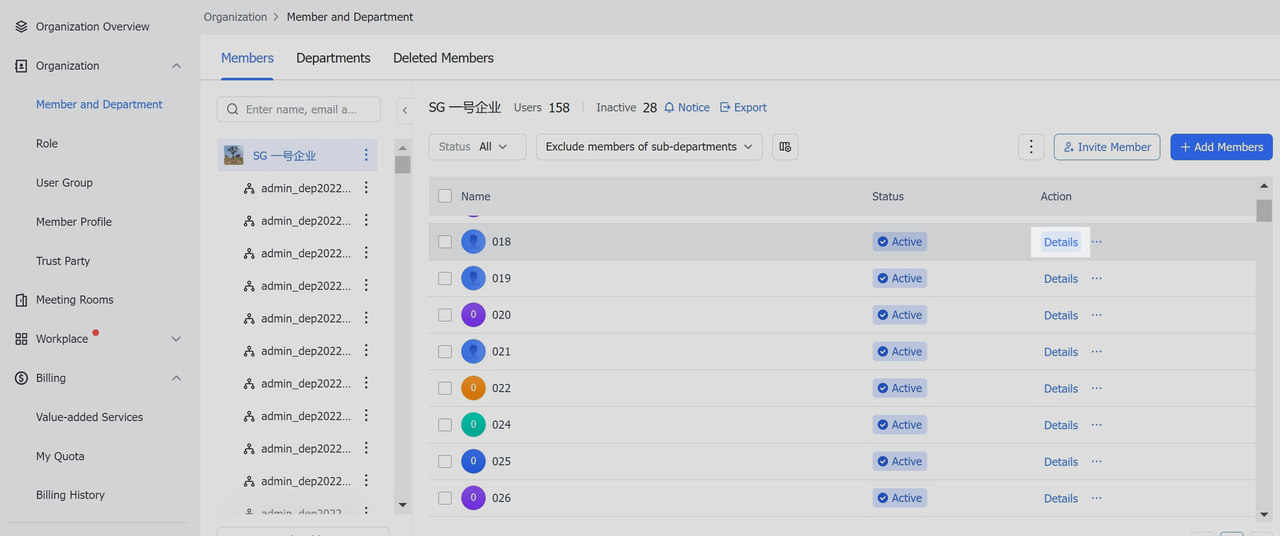This screenshot has height=536, width=1280.
Task: Click the column settings icon beside filters
Action: tap(785, 147)
